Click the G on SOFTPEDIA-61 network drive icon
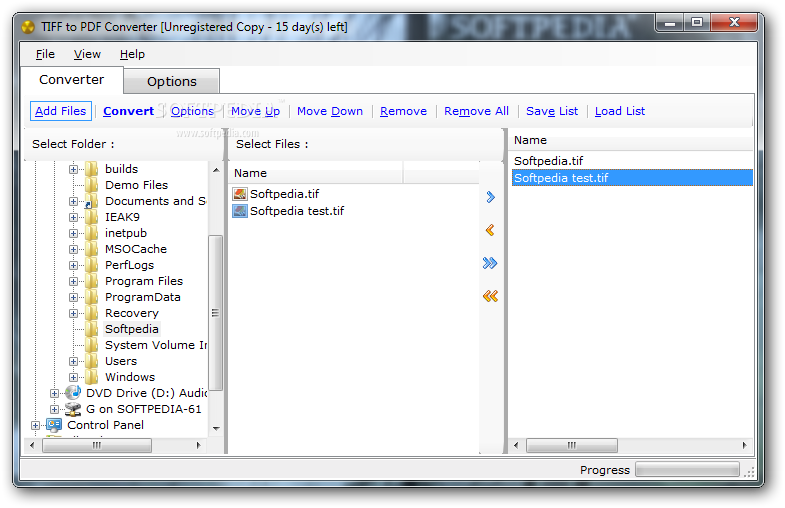The image size is (785, 508). (73, 409)
